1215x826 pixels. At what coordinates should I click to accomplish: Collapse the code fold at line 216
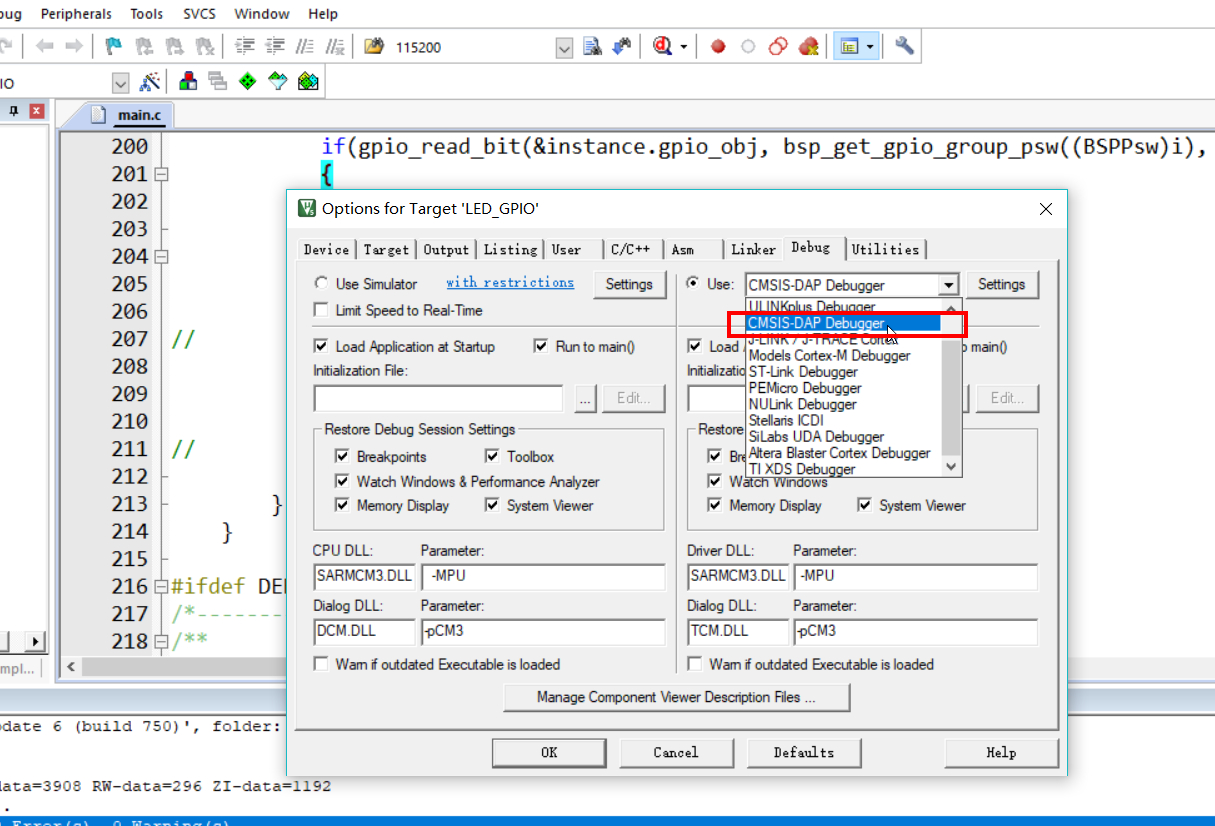(162, 586)
